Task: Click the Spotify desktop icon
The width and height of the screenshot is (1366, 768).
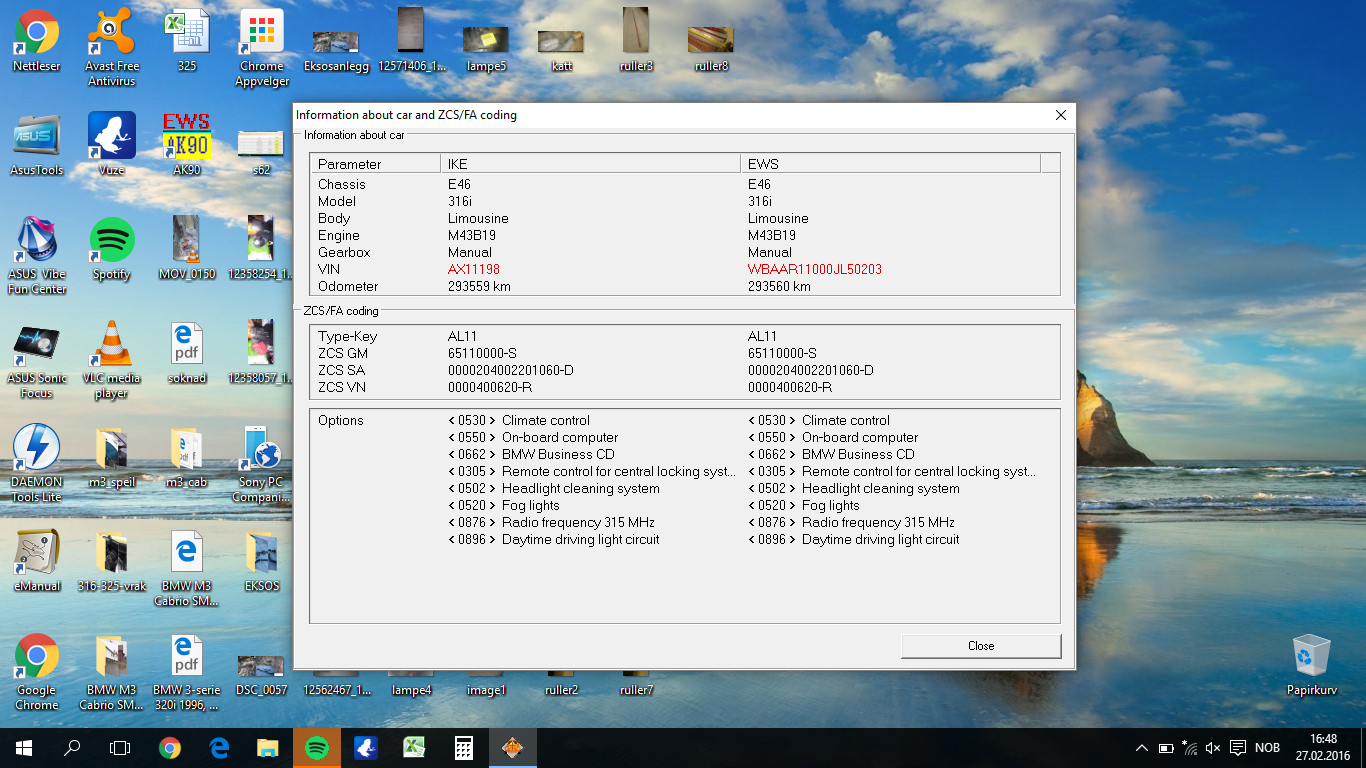Action: point(112,248)
